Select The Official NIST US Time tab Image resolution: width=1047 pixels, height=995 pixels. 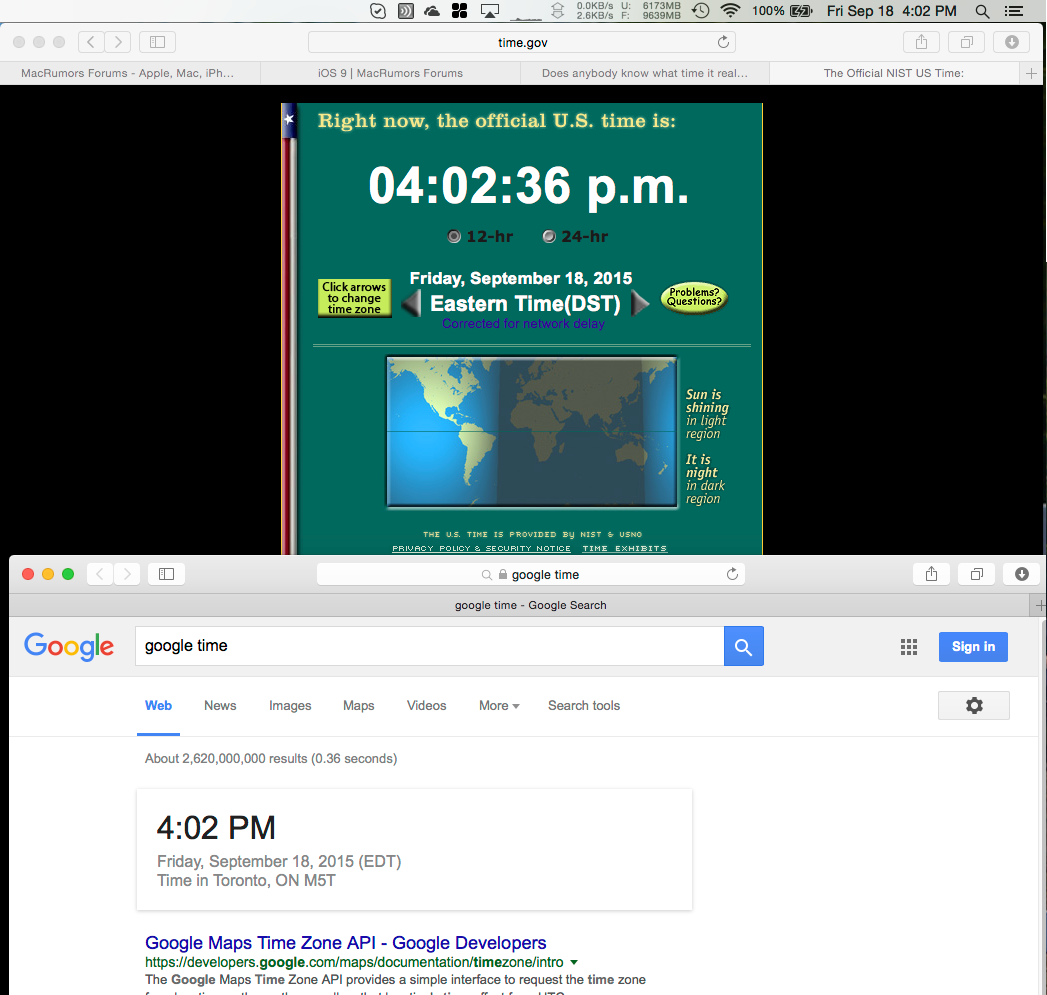tap(894, 73)
